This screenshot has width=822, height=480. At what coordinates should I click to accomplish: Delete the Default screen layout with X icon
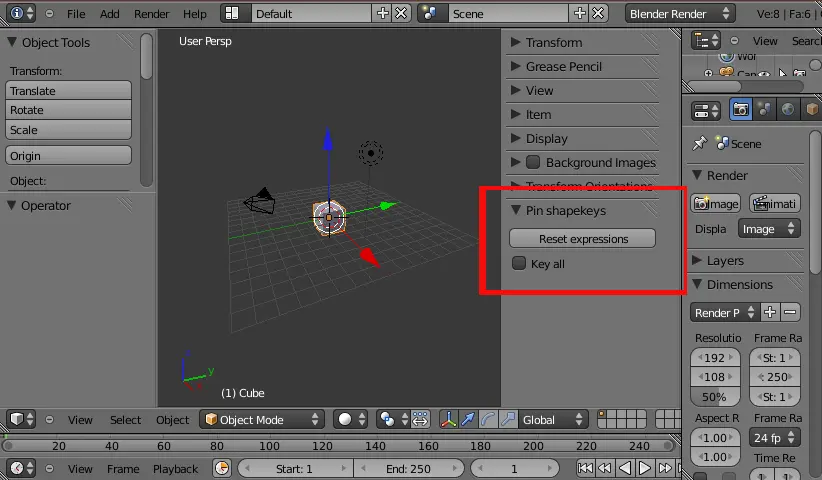click(x=401, y=14)
